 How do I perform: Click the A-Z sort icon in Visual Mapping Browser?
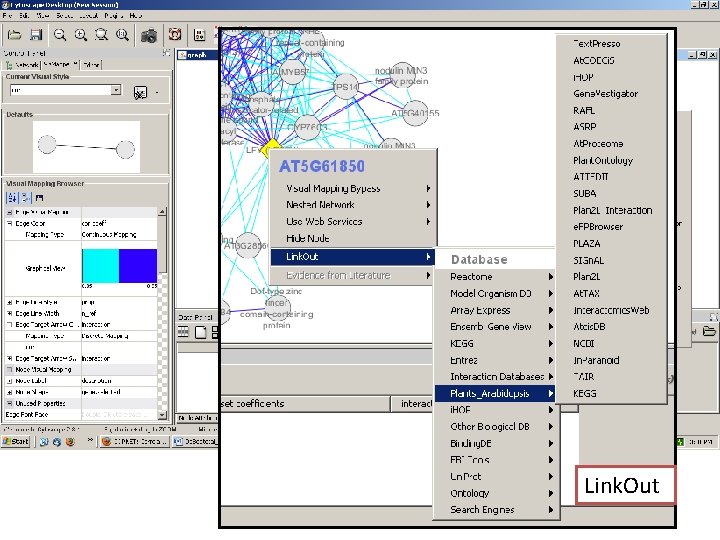pyautogui.click(x=12, y=198)
